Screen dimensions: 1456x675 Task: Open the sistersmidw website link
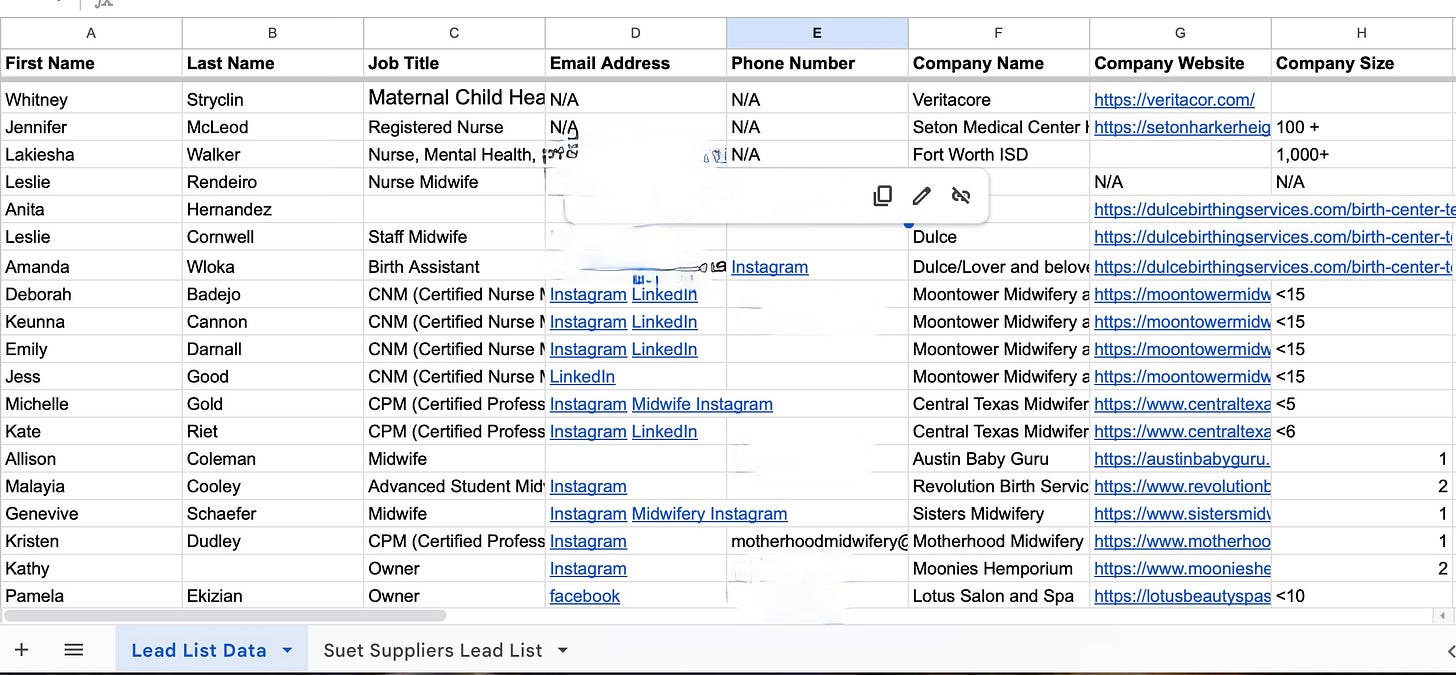tap(1182, 514)
